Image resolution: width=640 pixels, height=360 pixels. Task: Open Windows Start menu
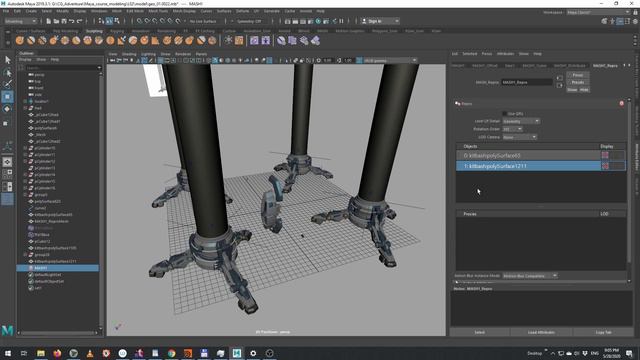coord(8,353)
